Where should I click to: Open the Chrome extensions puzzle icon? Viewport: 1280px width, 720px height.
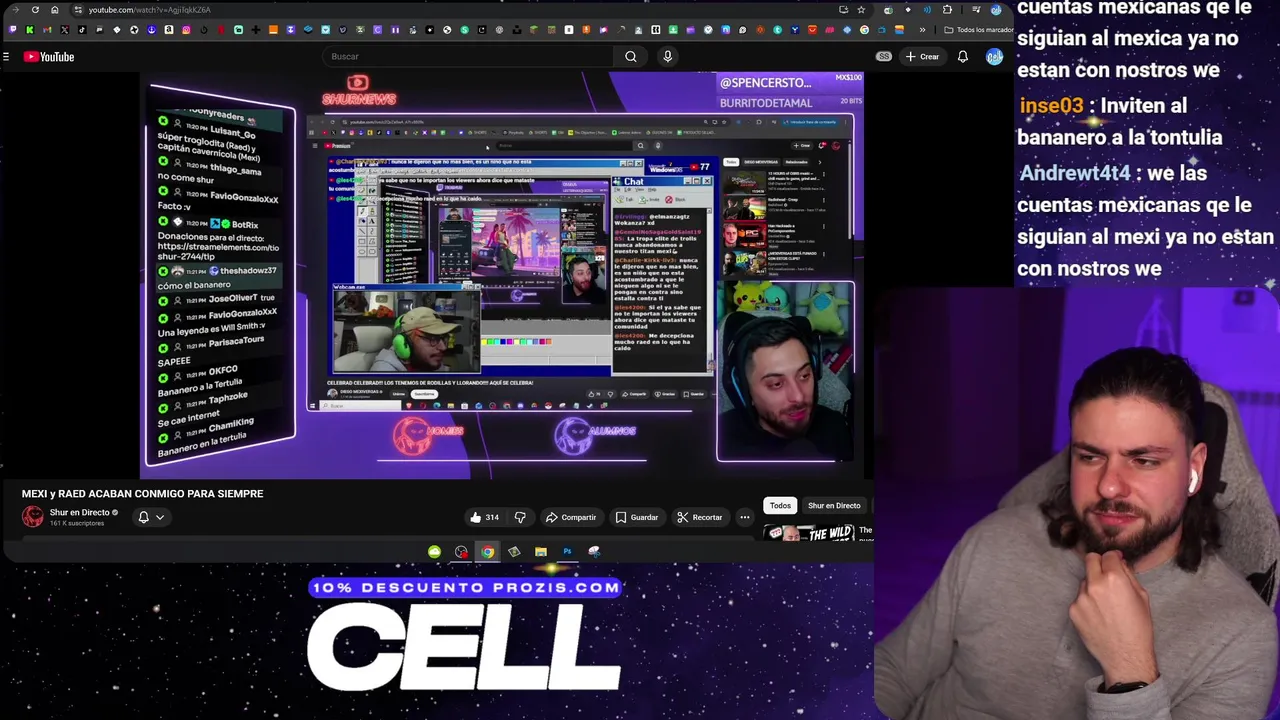click(x=947, y=10)
